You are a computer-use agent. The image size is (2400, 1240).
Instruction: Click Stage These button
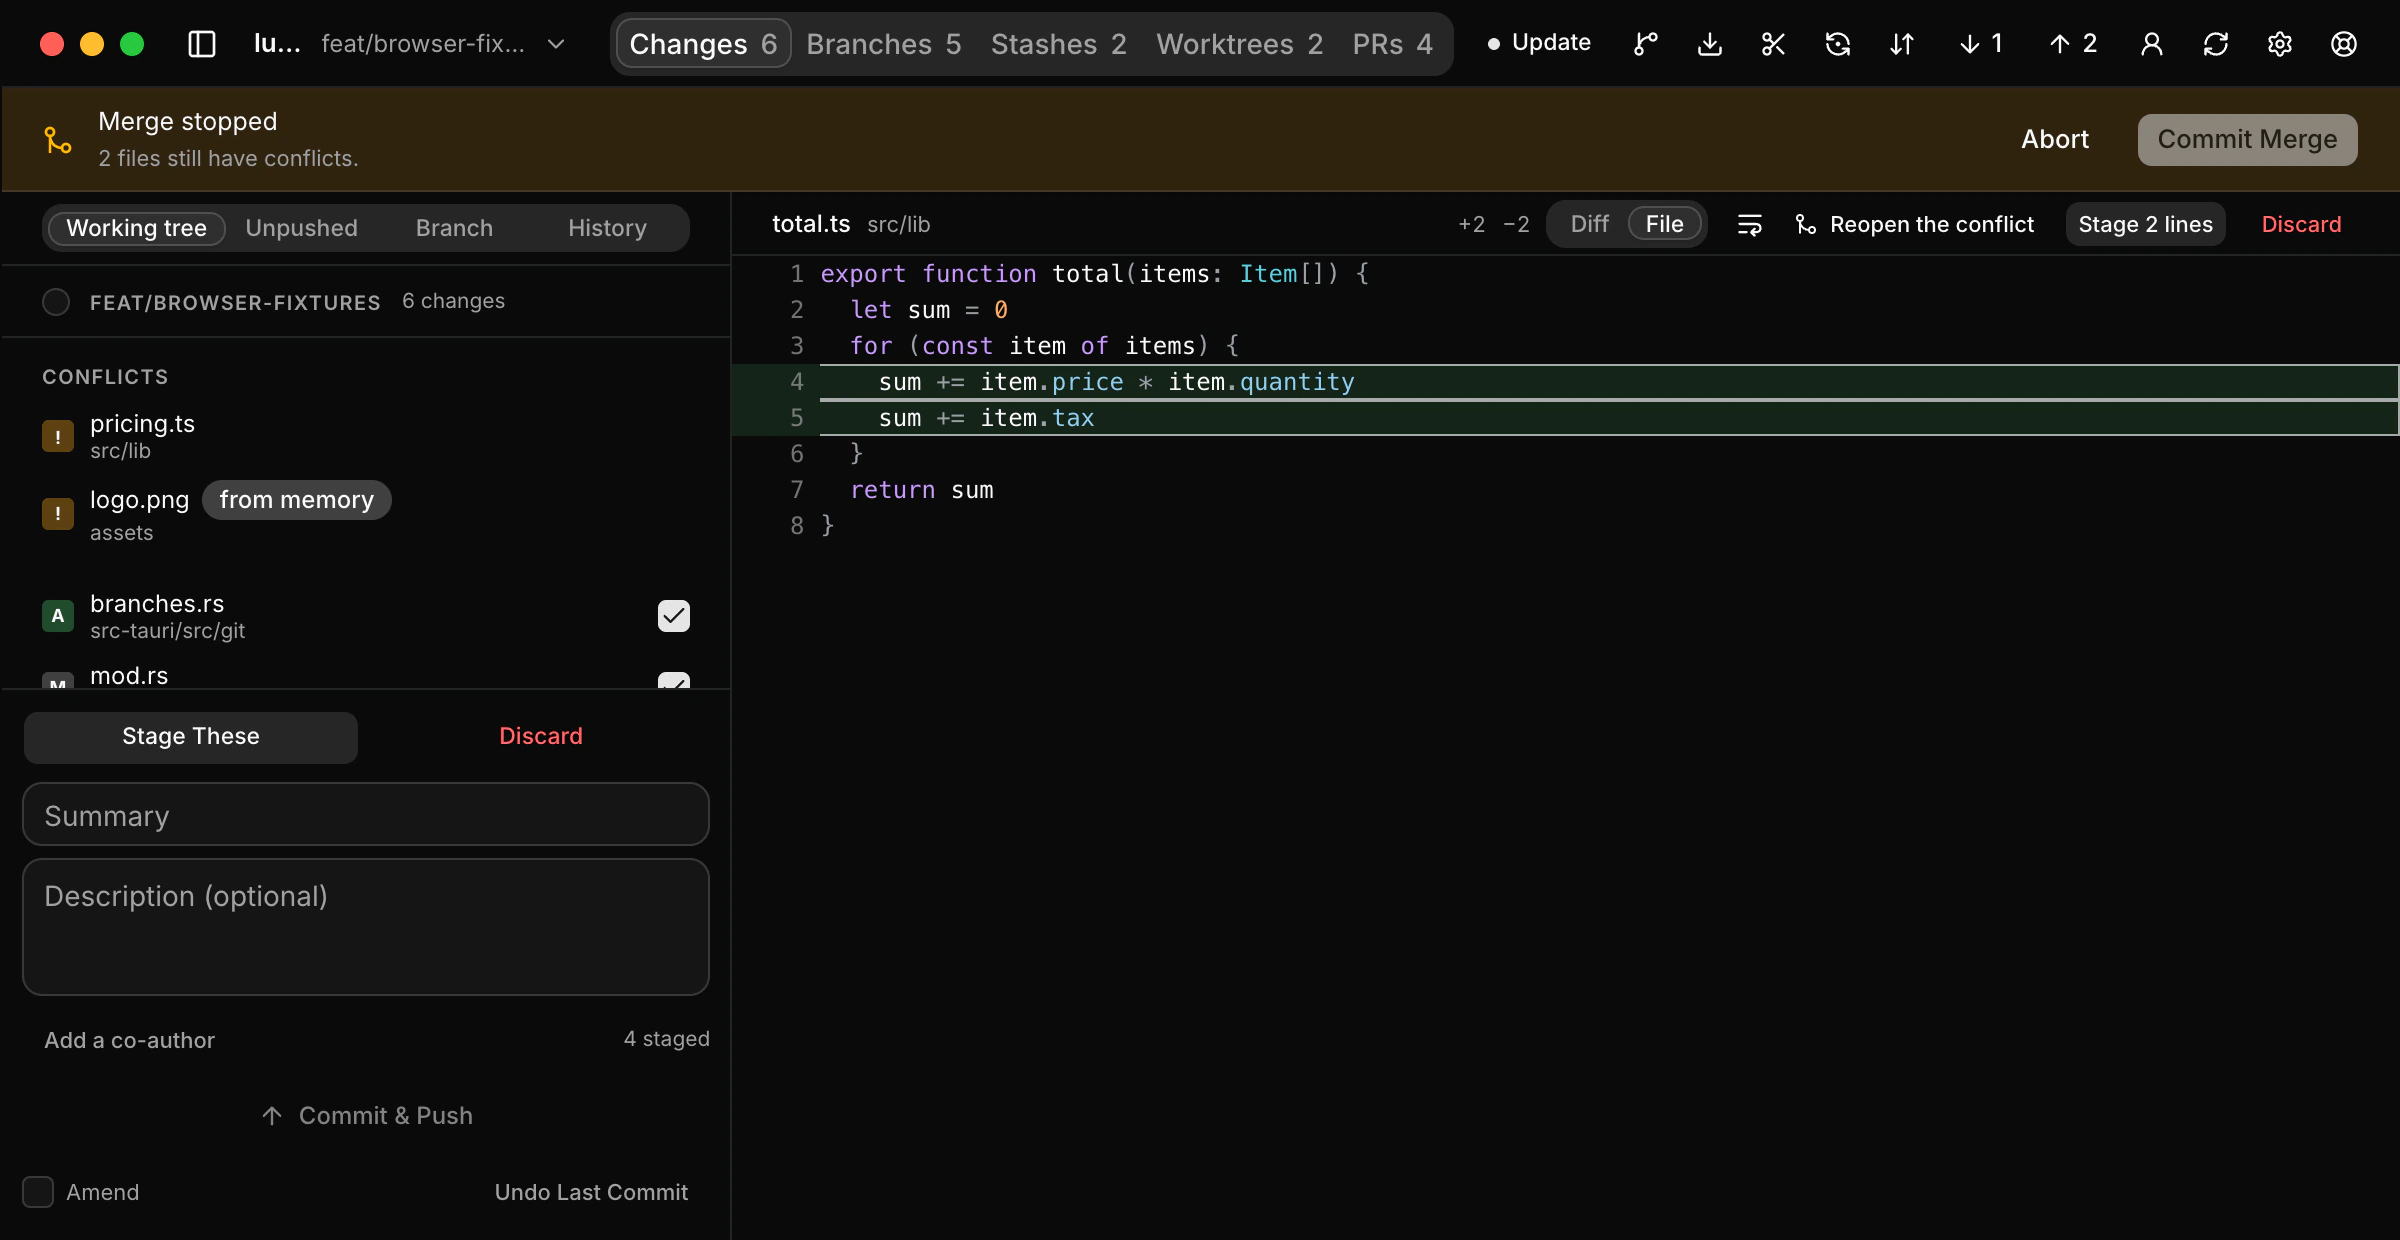click(191, 737)
